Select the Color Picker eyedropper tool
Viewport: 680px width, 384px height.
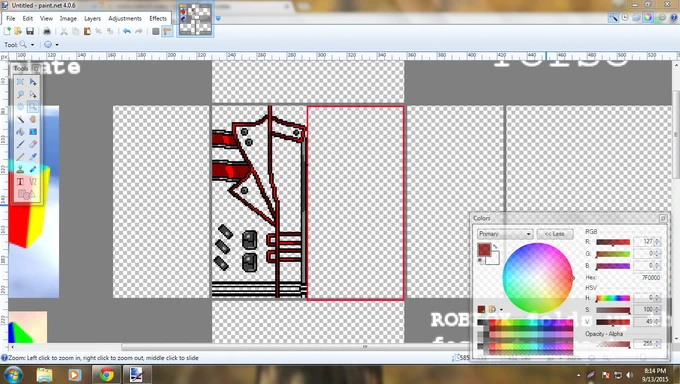pyautogui.click(x=33, y=157)
